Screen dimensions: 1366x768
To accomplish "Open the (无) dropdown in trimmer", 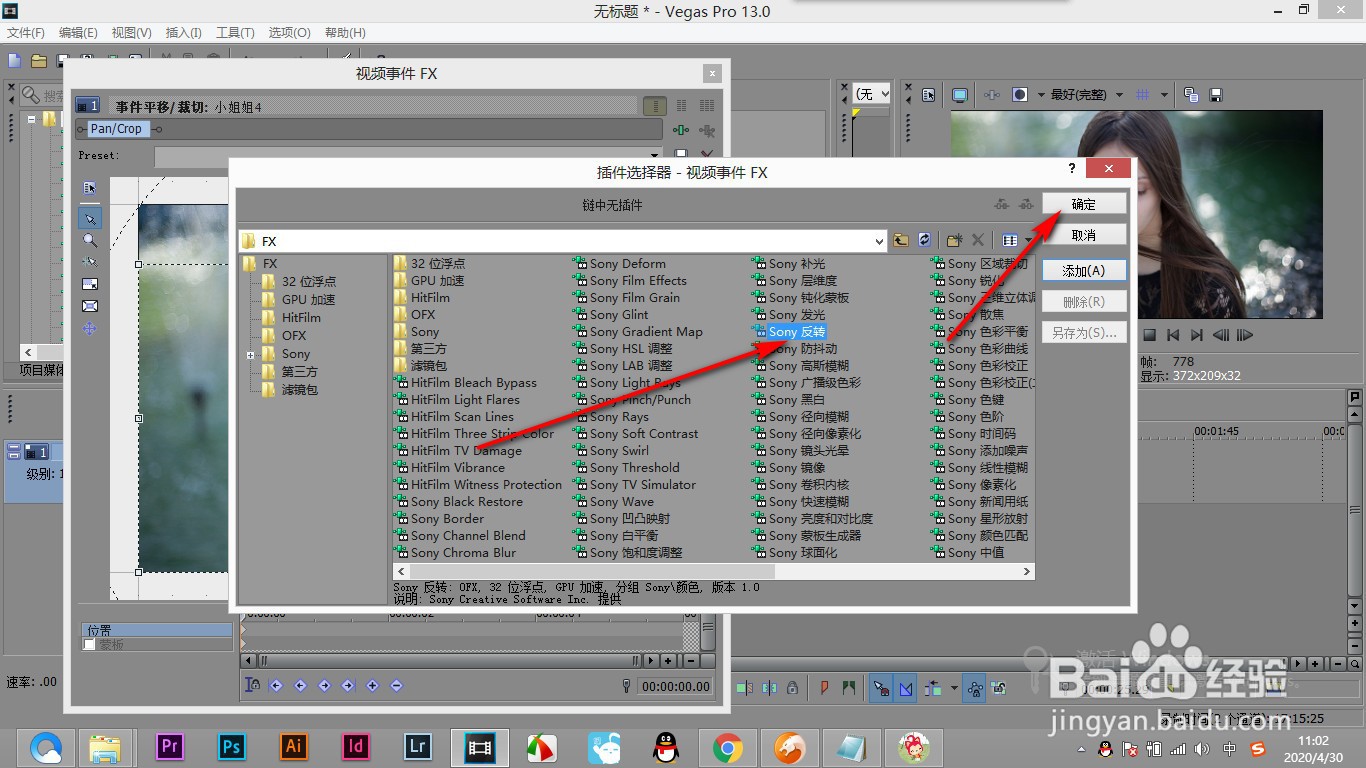I will tap(873, 93).
